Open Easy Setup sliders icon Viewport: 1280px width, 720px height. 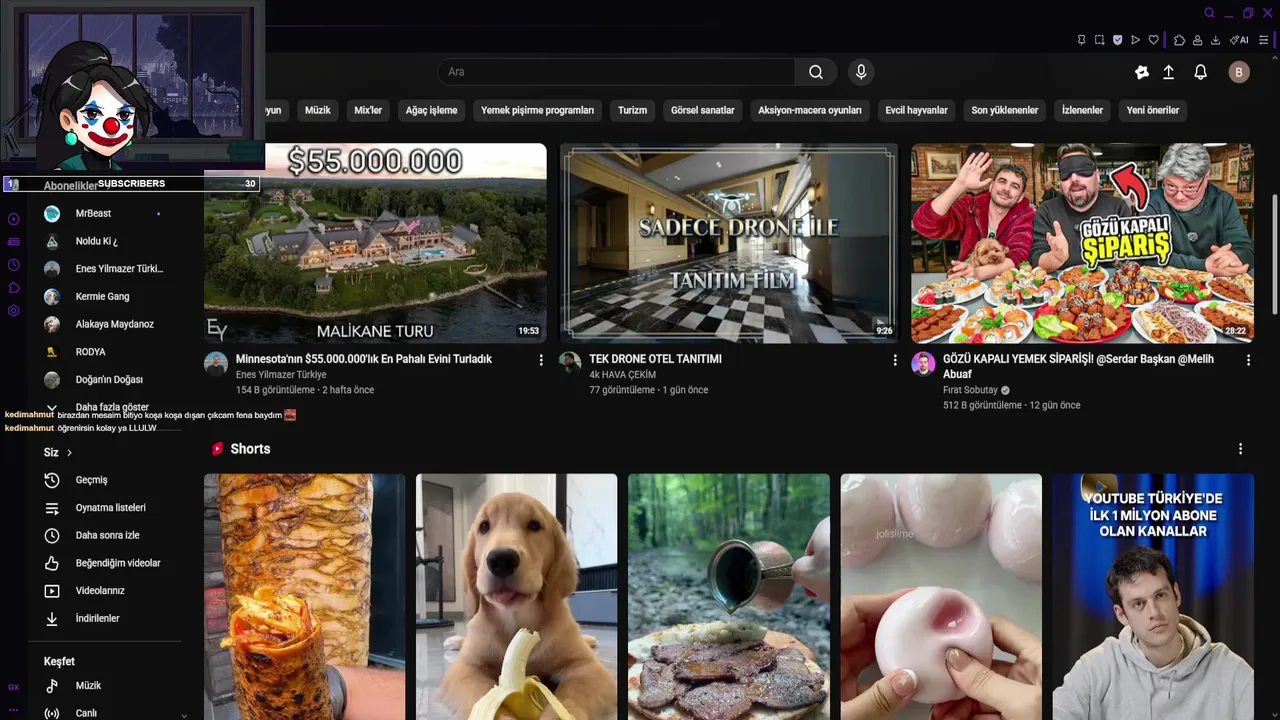tap(1264, 40)
